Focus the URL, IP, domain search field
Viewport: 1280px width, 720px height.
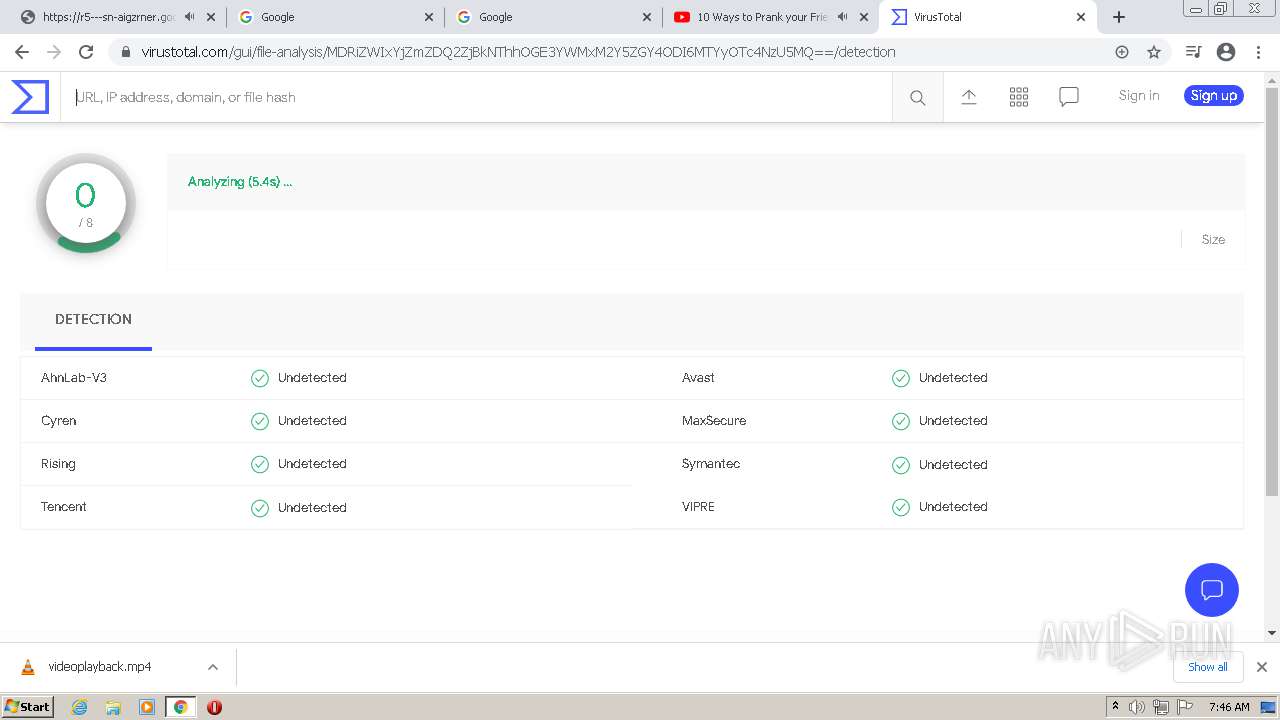pos(477,97)
